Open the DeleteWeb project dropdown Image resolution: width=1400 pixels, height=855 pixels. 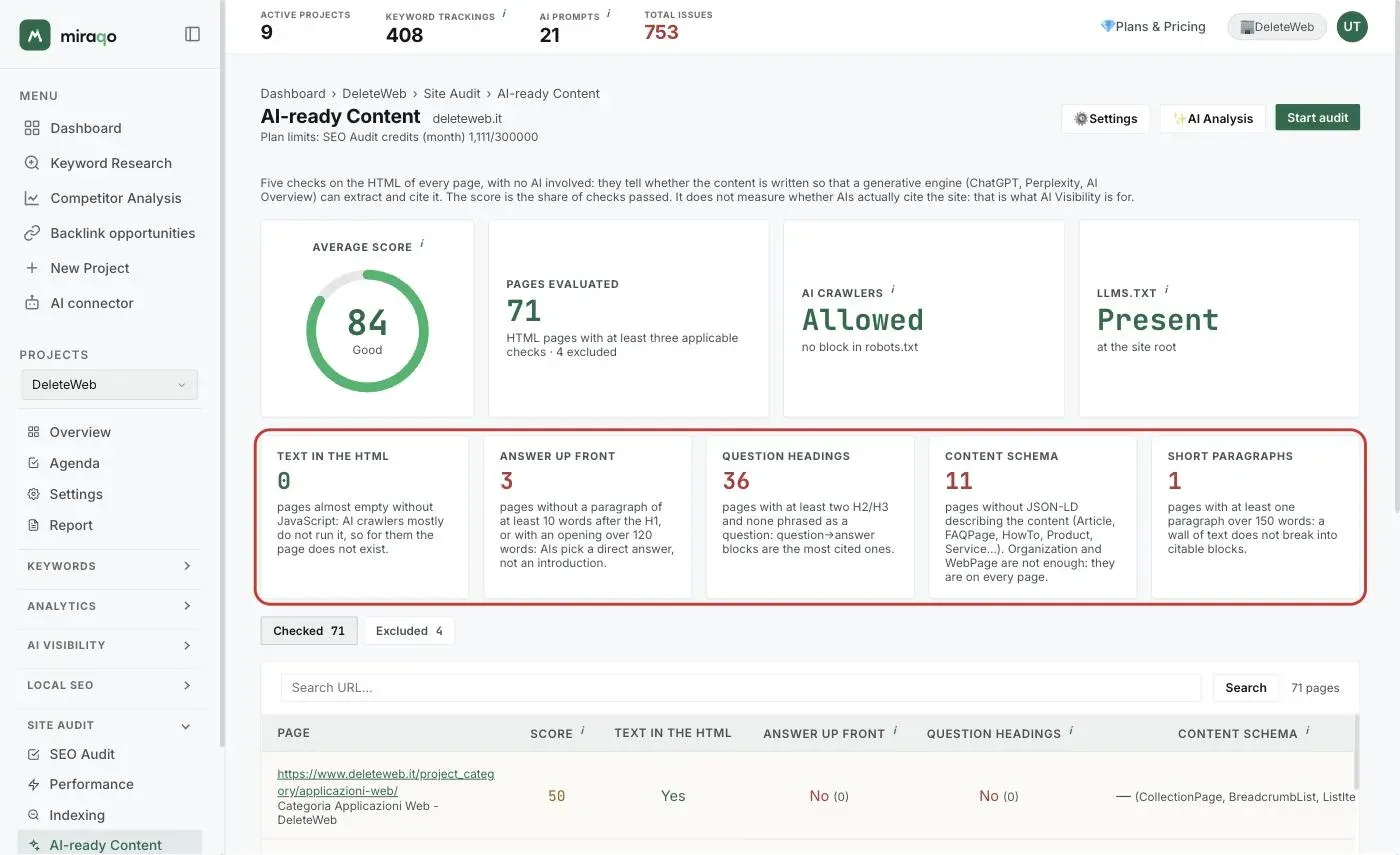(x=110, y=384)
